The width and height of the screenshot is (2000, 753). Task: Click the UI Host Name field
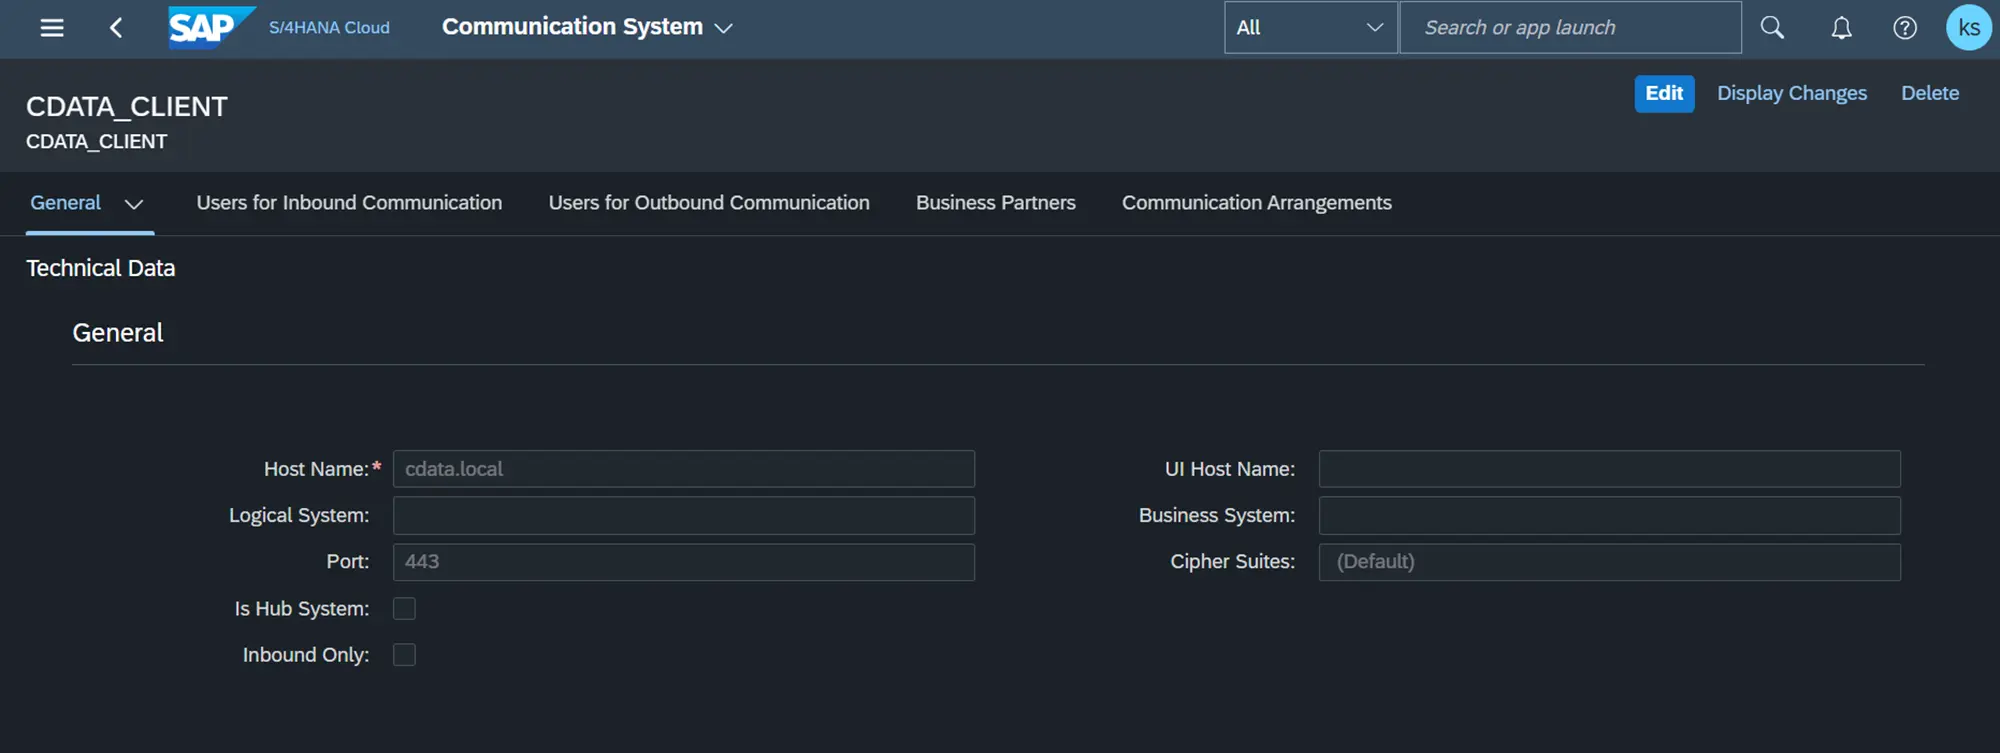[x=1609, y=469]
